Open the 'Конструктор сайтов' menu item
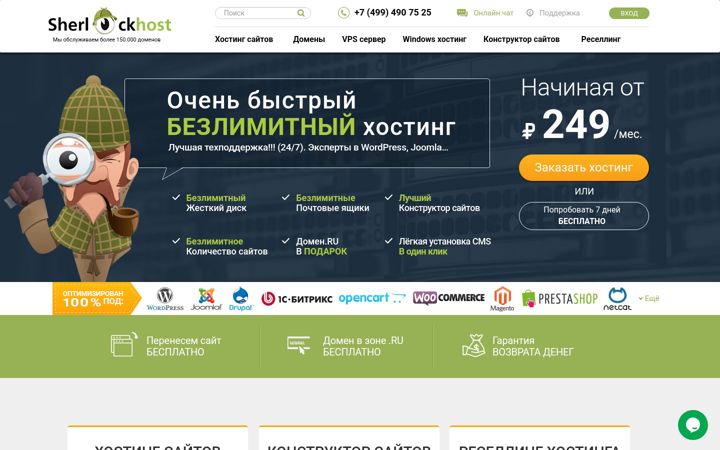720x450 pixels. coord(521,39)
